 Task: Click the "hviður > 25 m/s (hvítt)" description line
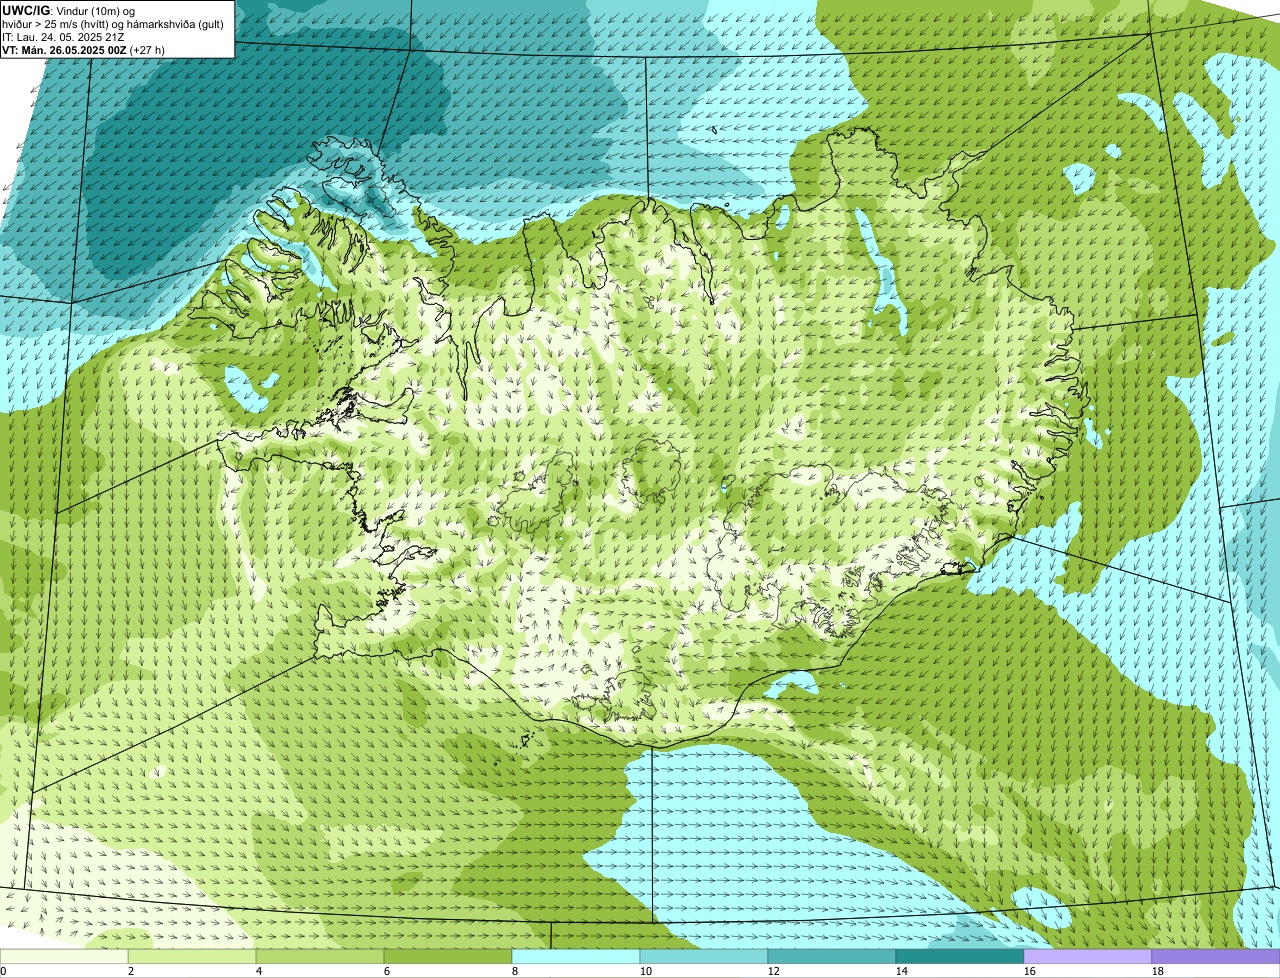[x=113, y=24]
